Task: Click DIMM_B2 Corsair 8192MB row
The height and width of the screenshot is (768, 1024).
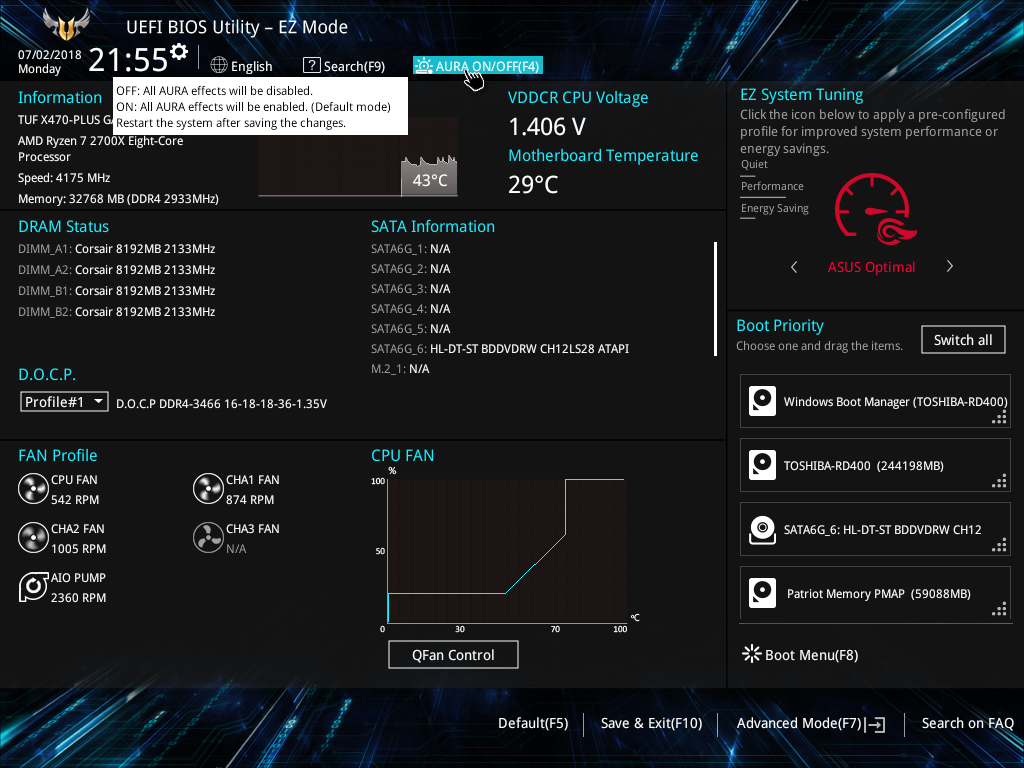Action: 117,312
